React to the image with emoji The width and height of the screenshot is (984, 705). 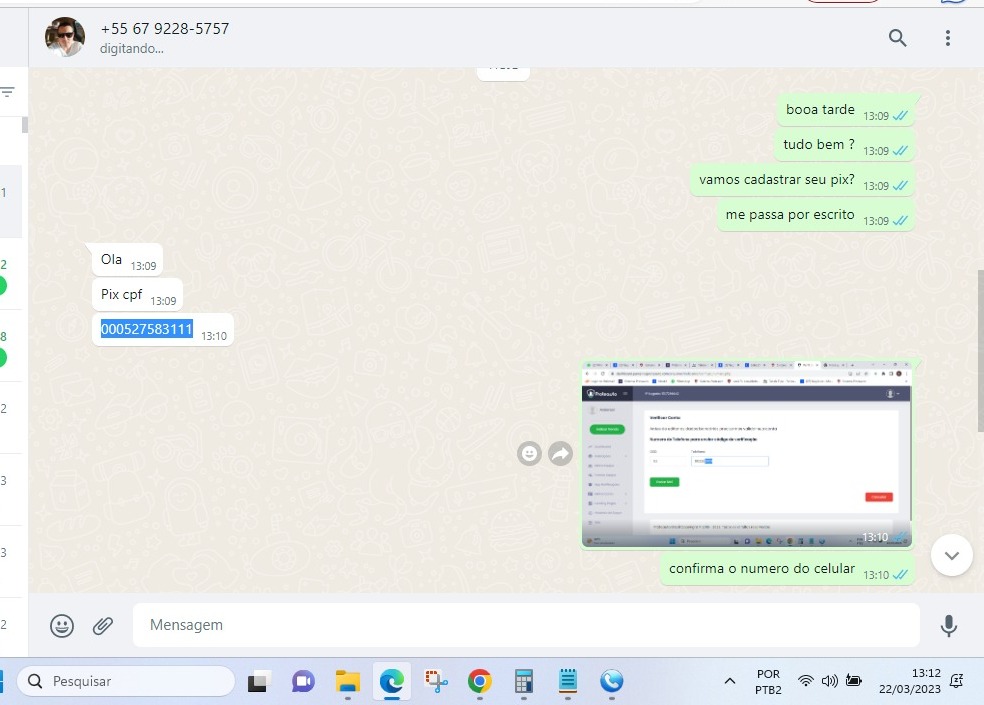529,454
